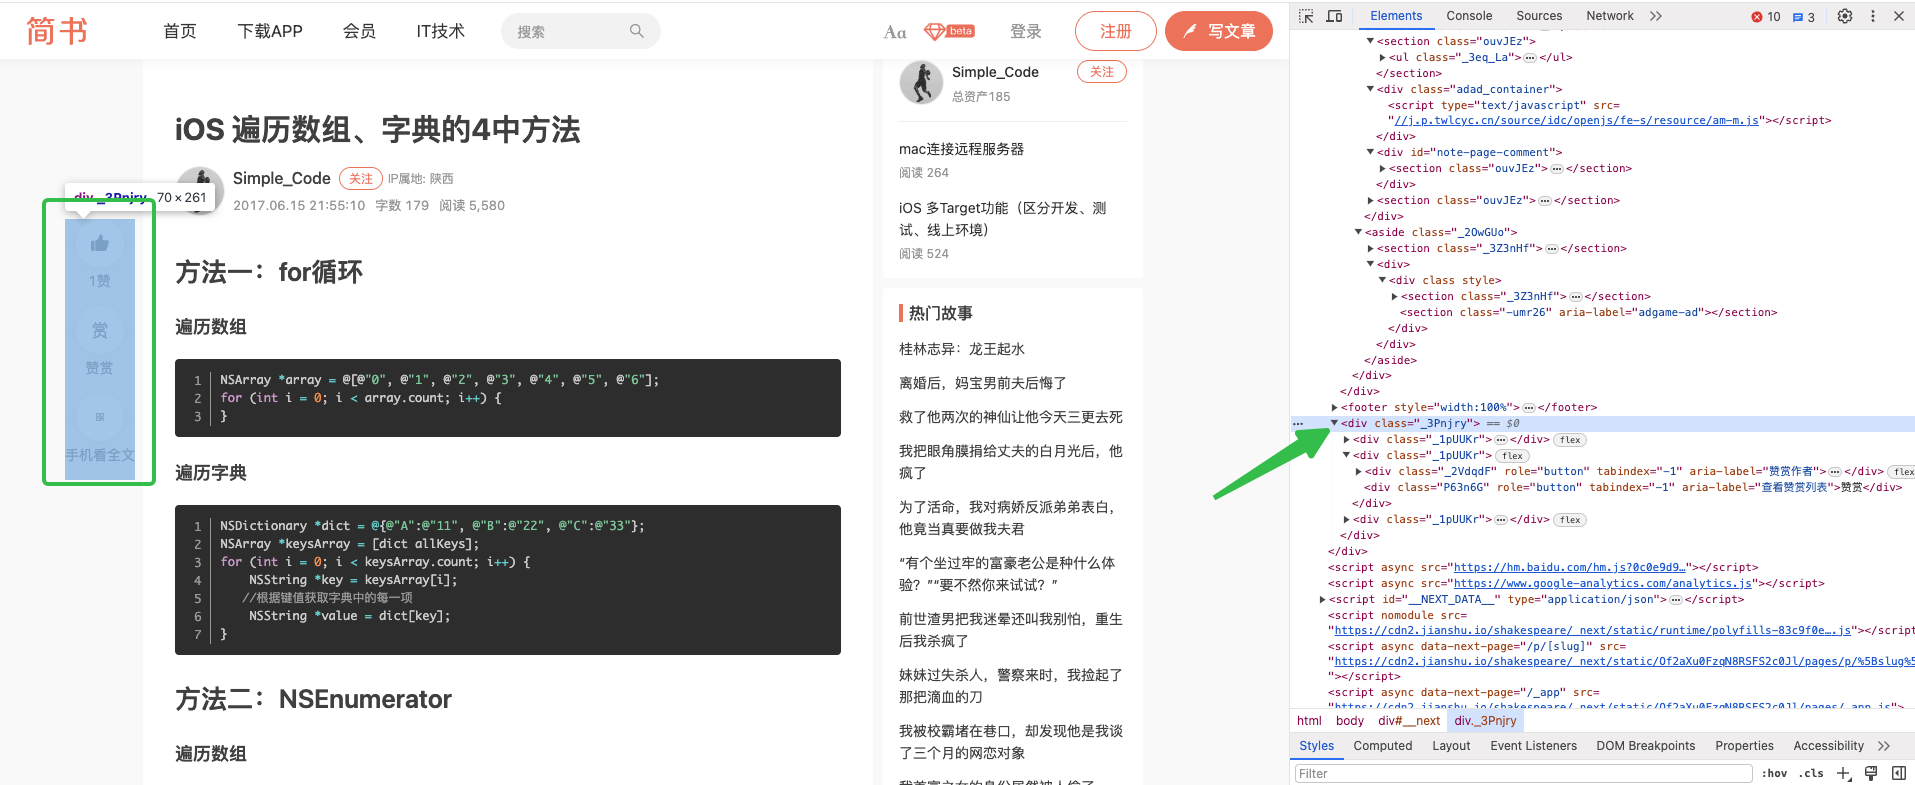Collapse the div class style node
The height and width of the screenshot is (785, 1915).
point(1382,280)
